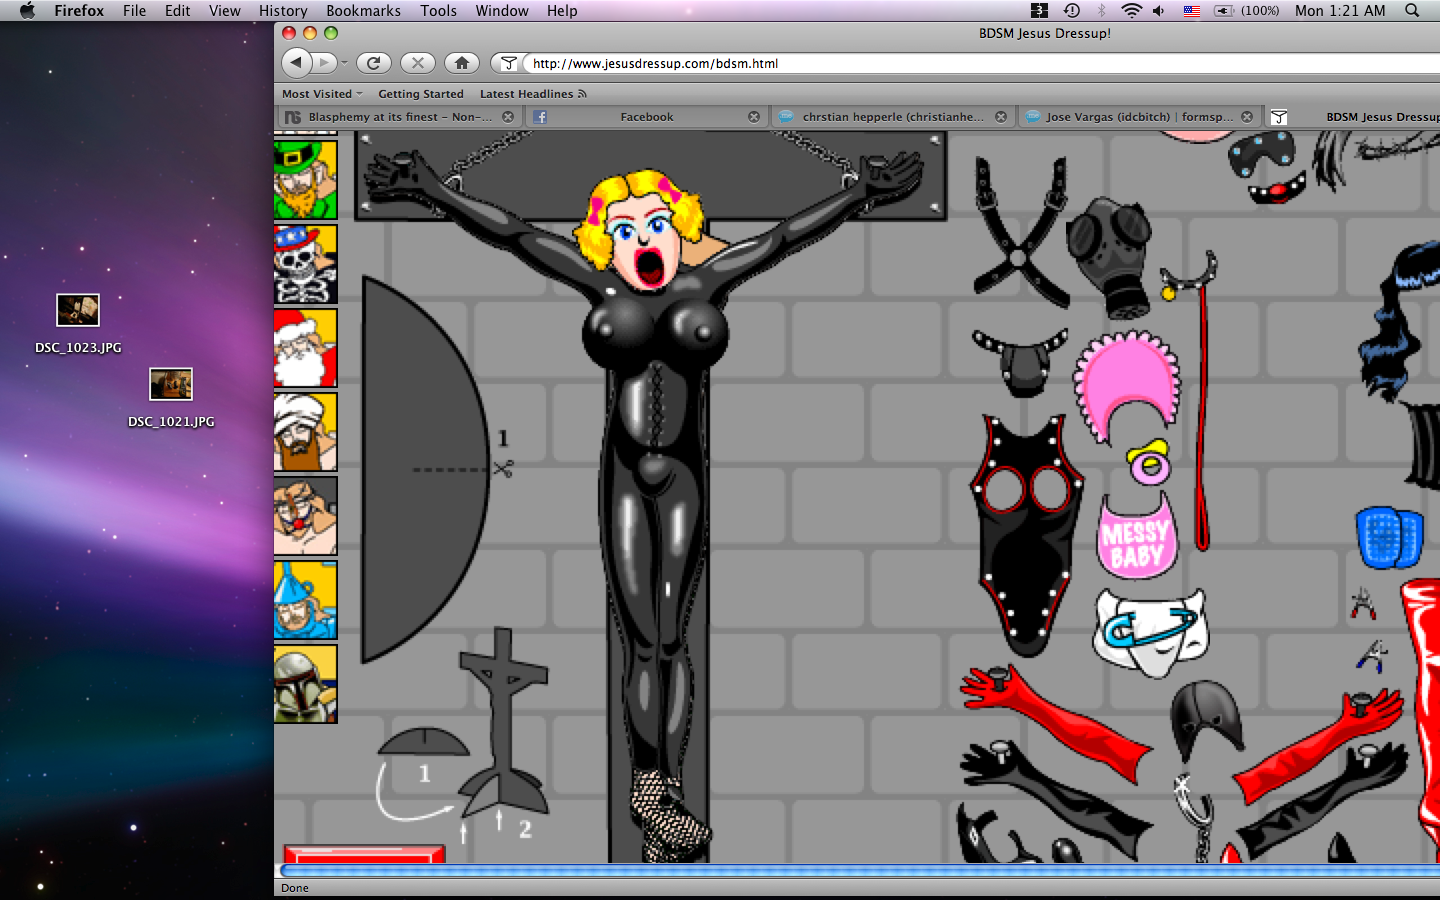Open the back/forward history dropdown arrow
This screenshot has width=1440, height=900.
click(x=344, y=63)
